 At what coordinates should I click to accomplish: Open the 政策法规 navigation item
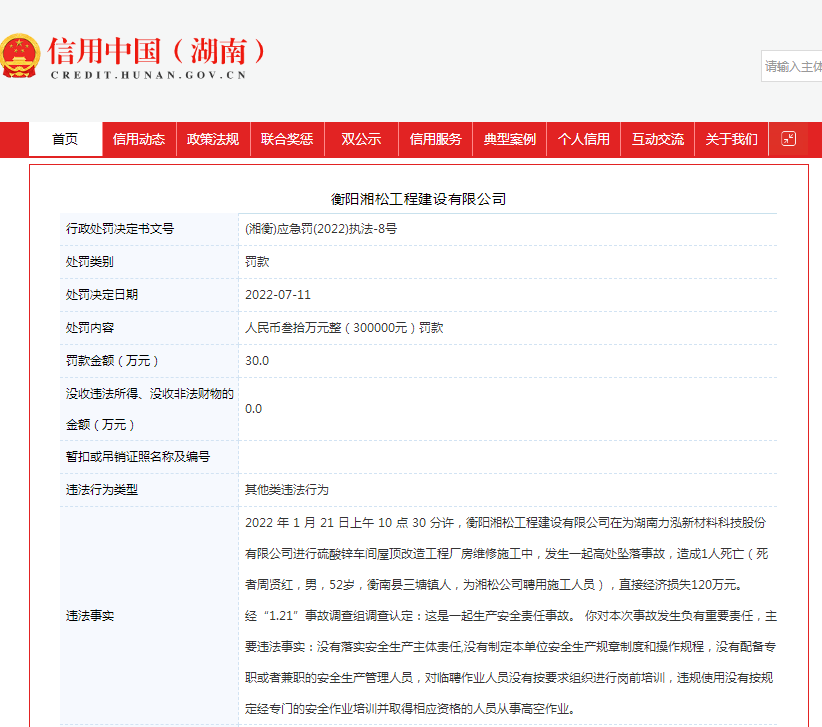pos(213,140)
